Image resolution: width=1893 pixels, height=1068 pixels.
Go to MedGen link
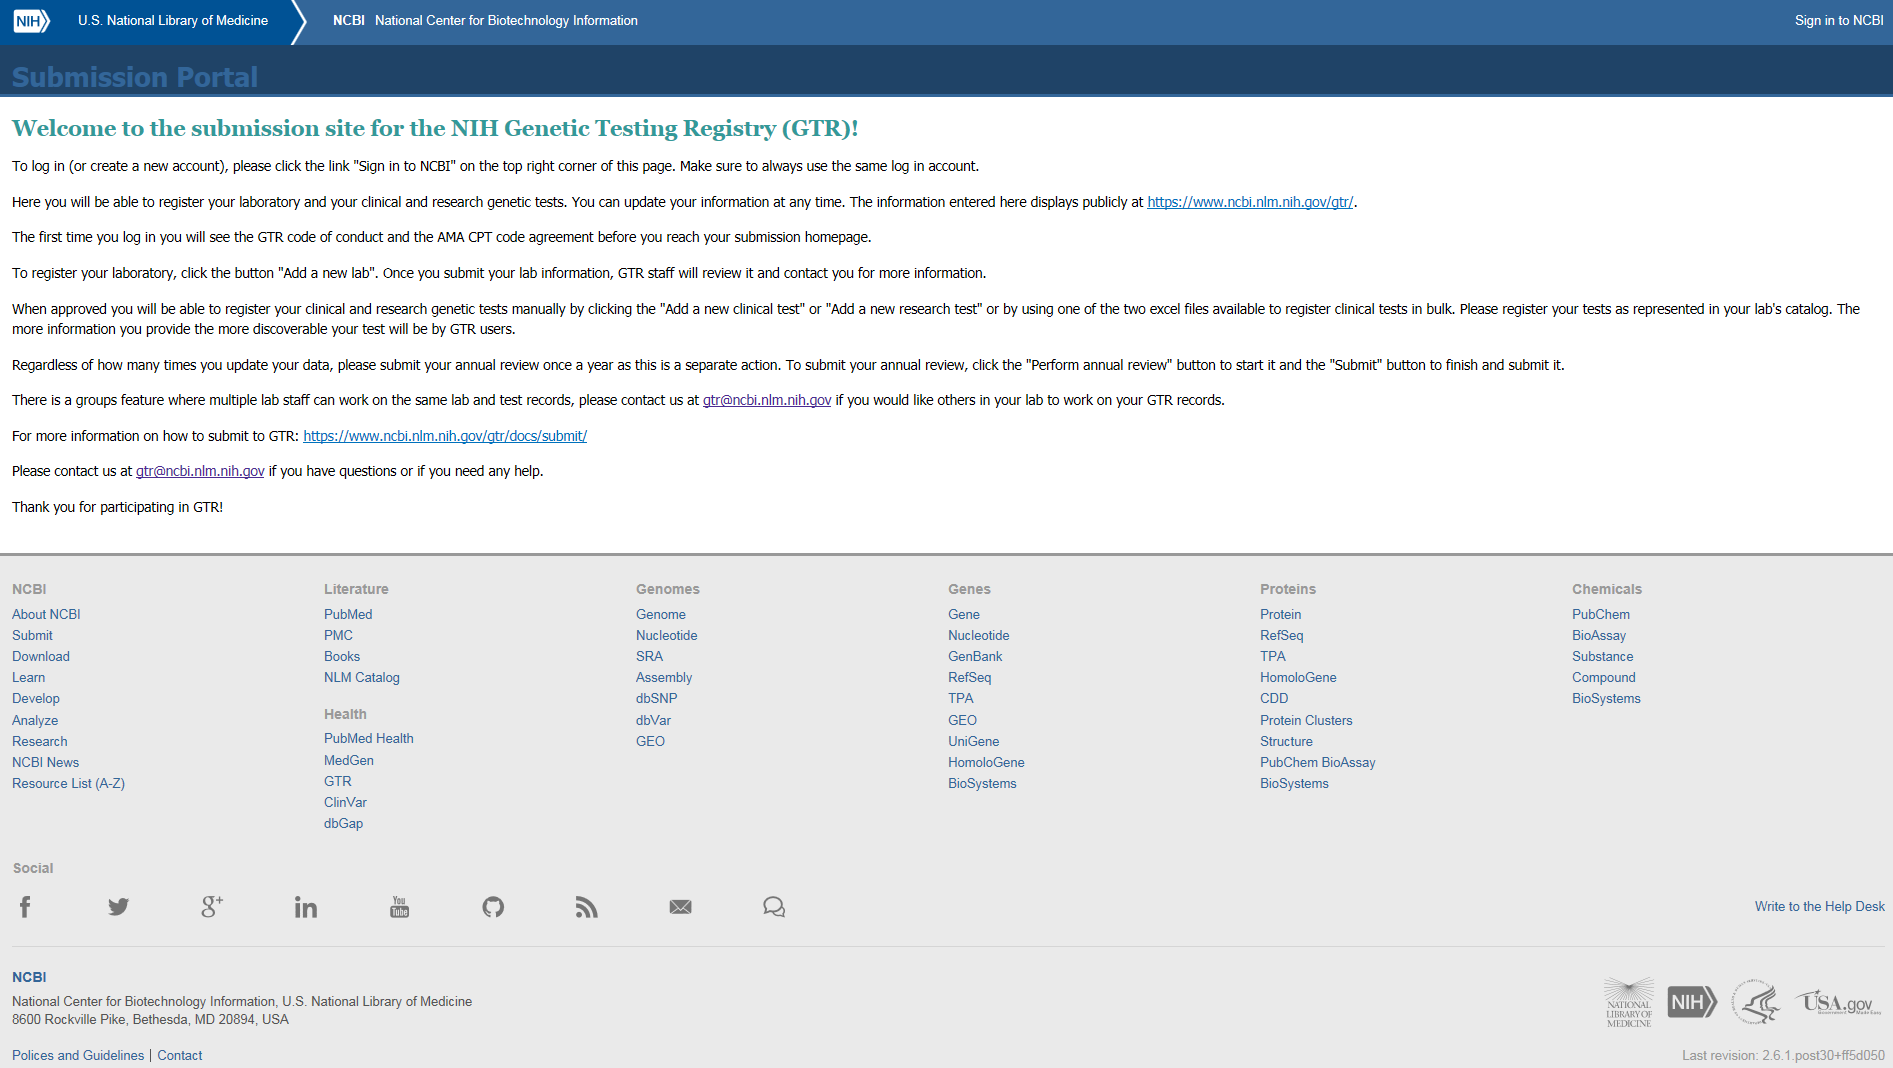point(349,760)
